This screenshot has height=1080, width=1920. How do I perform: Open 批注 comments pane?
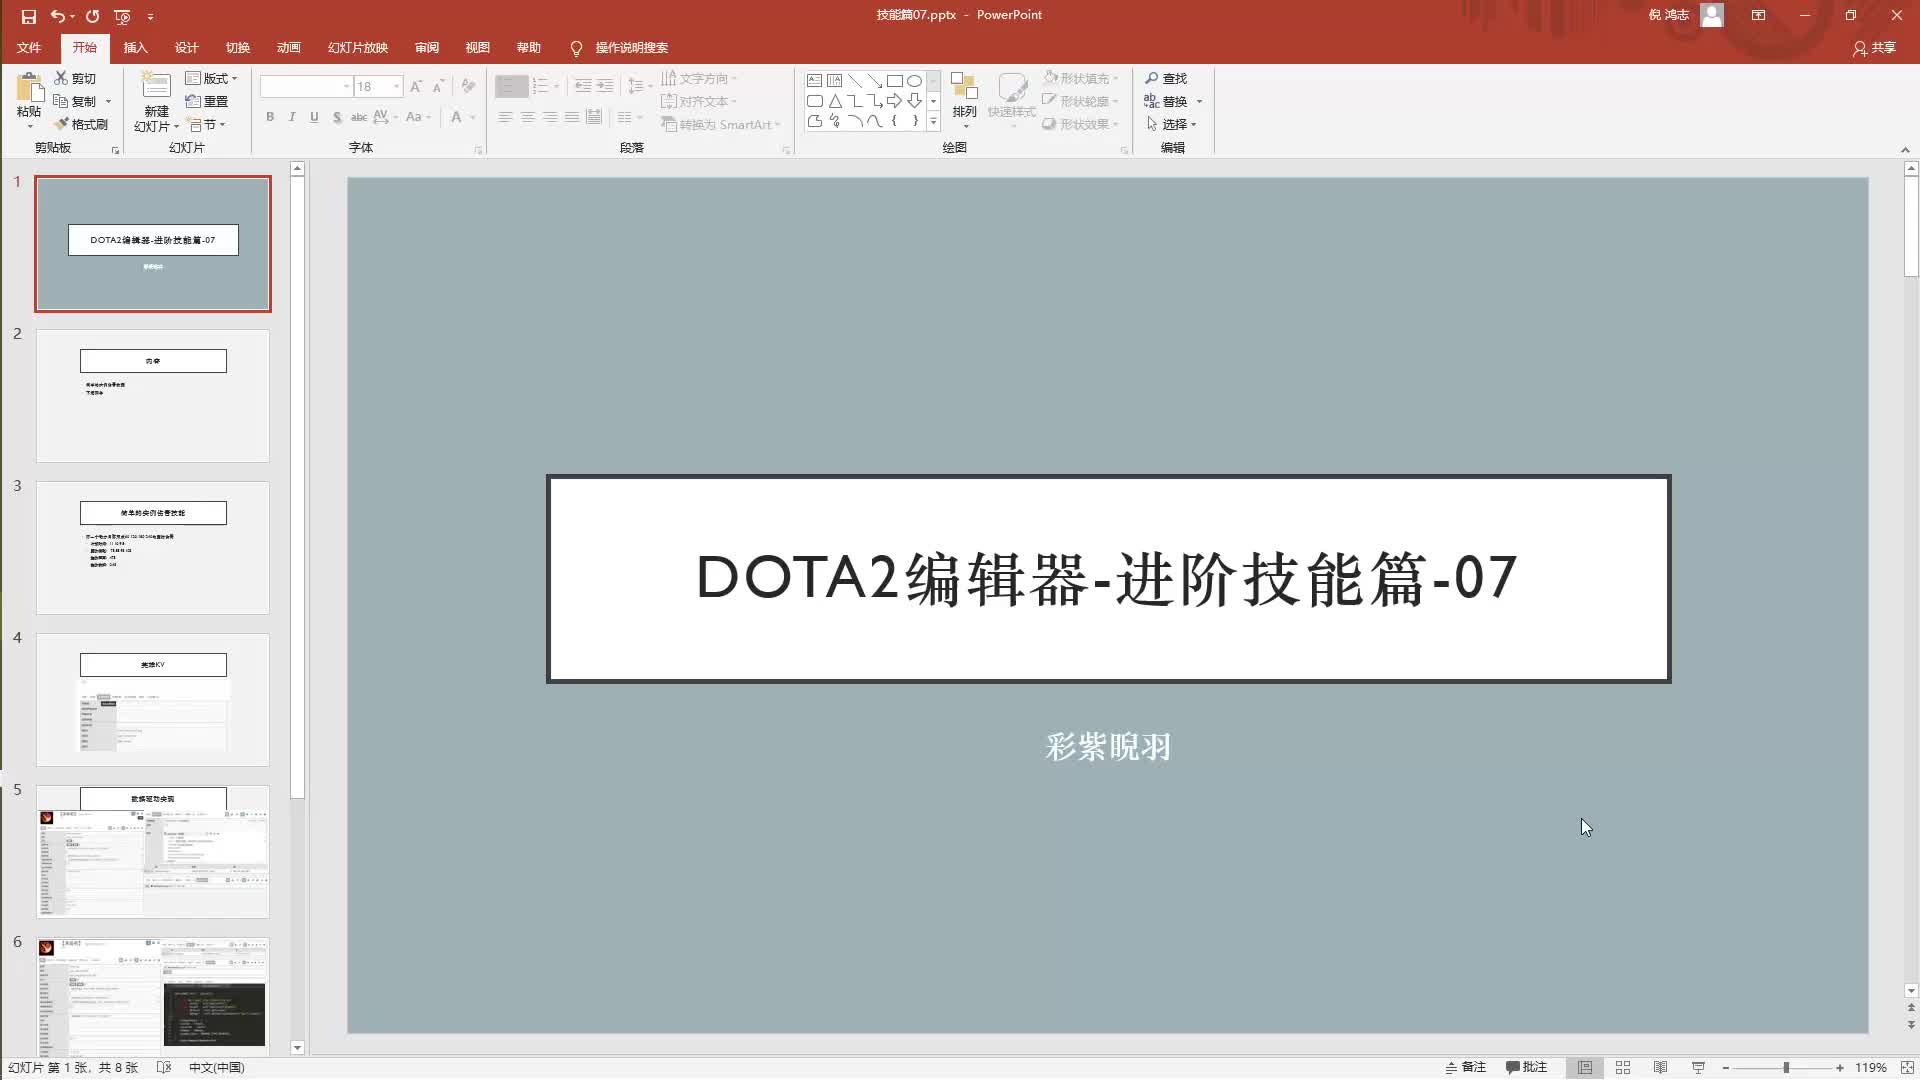pos(1526,1067)
